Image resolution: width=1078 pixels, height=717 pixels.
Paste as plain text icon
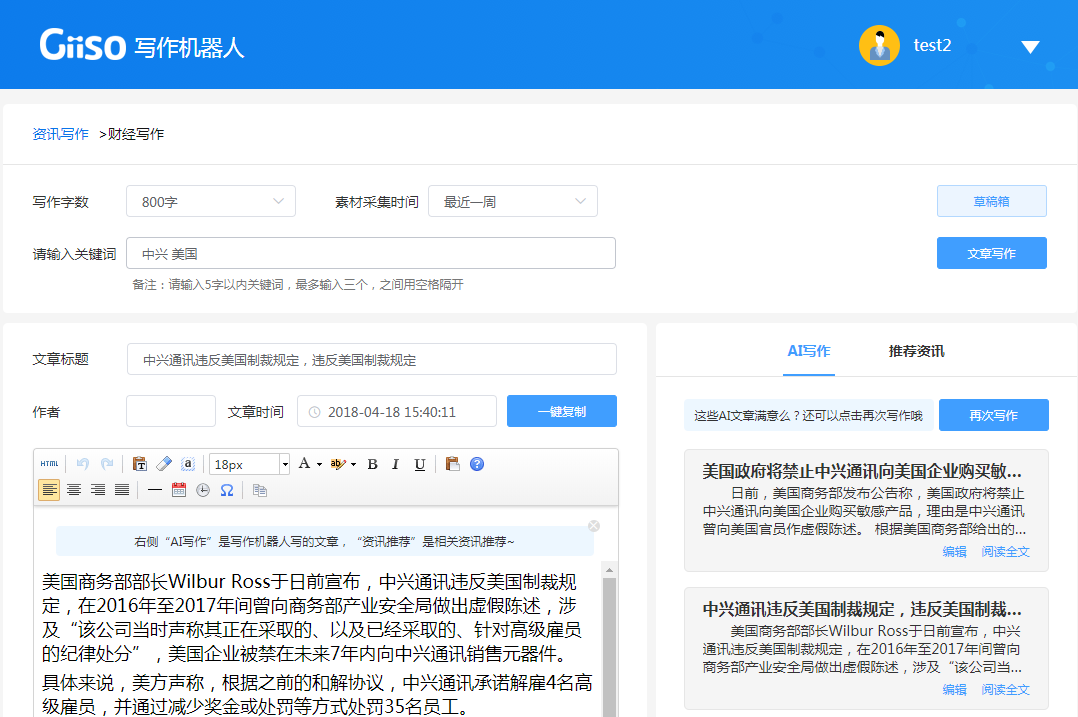tap(140, 464)
